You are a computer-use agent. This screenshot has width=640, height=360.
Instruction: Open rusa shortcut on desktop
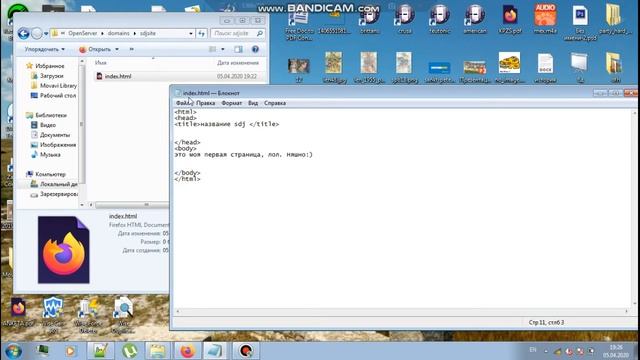(405, 20)
